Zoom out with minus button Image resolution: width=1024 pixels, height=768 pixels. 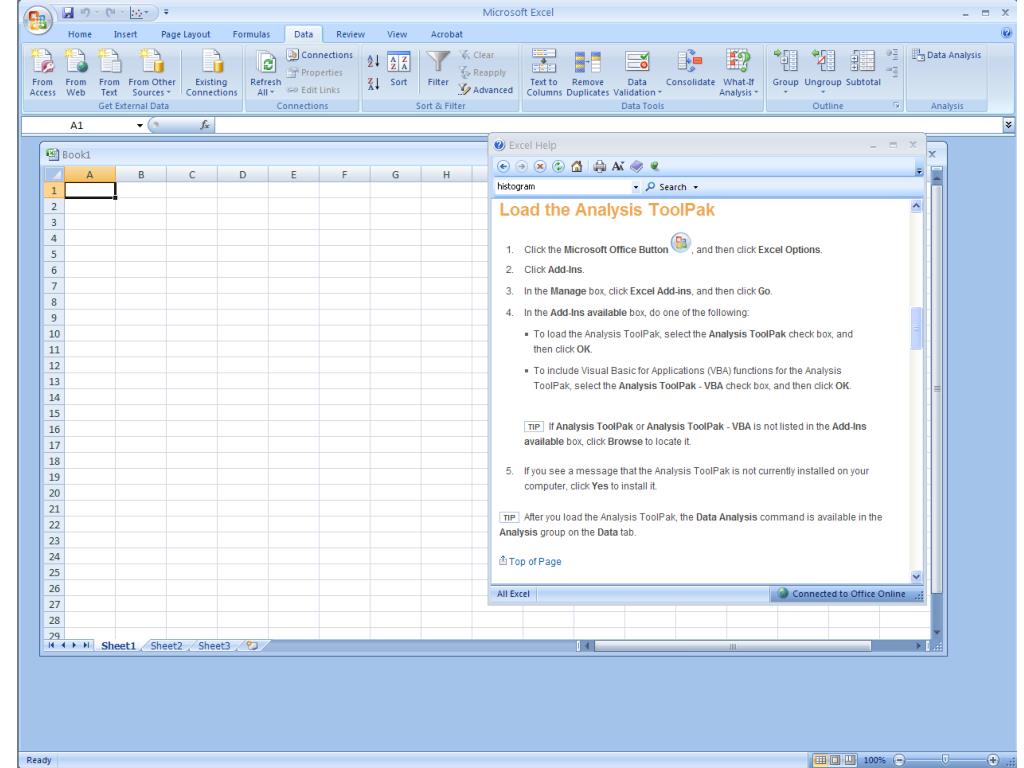[x=899, y=760]
